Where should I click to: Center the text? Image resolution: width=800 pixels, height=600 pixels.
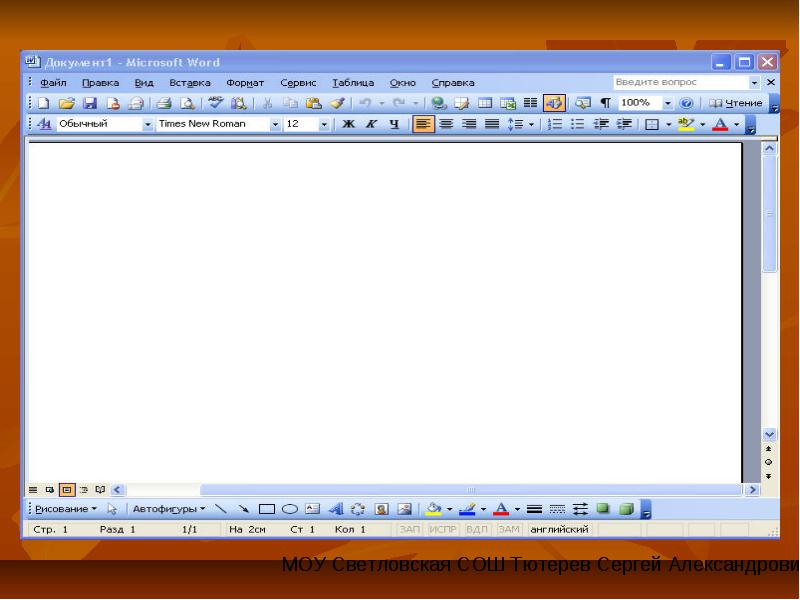click(446, 124)
